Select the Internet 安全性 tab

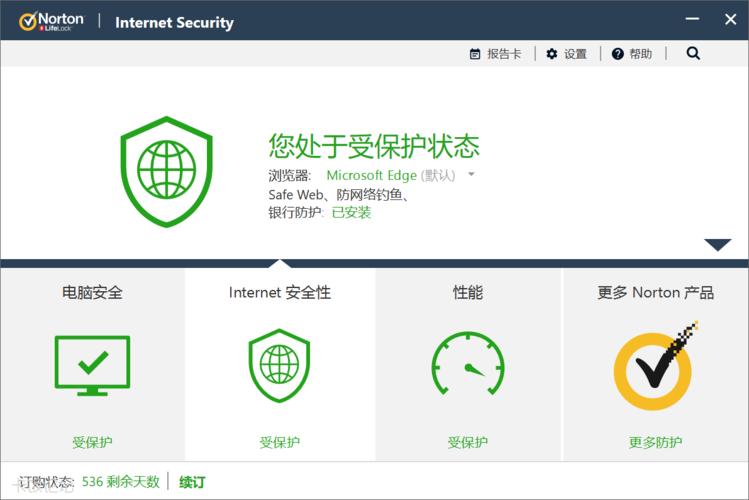click(x=279, y=292)
